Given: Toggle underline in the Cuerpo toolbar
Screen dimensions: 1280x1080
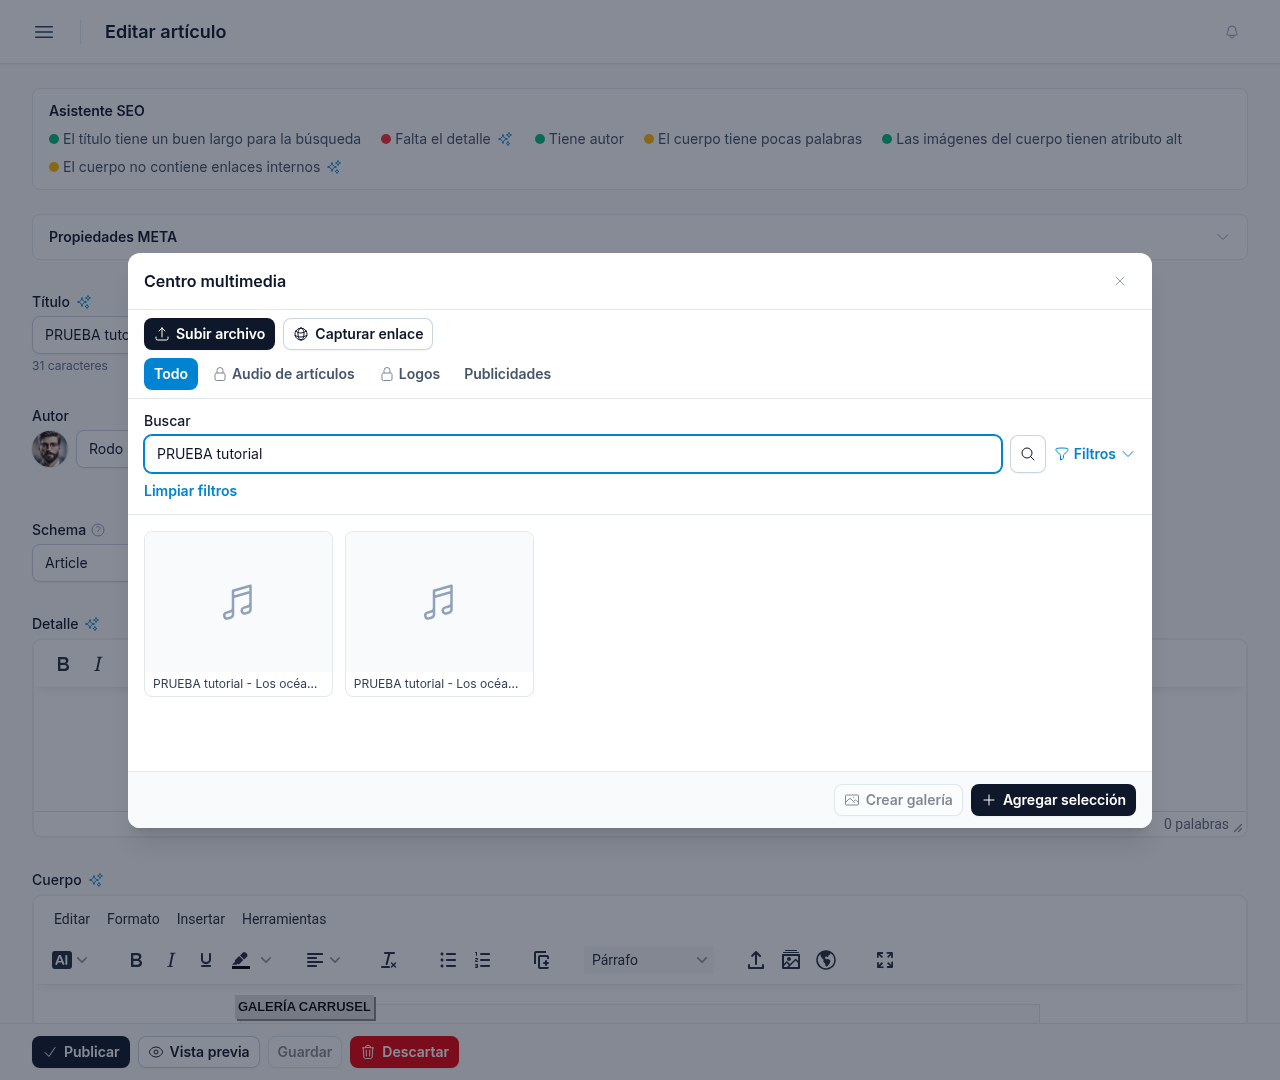Looking at the screenshot, I should (x=206, y=960).
